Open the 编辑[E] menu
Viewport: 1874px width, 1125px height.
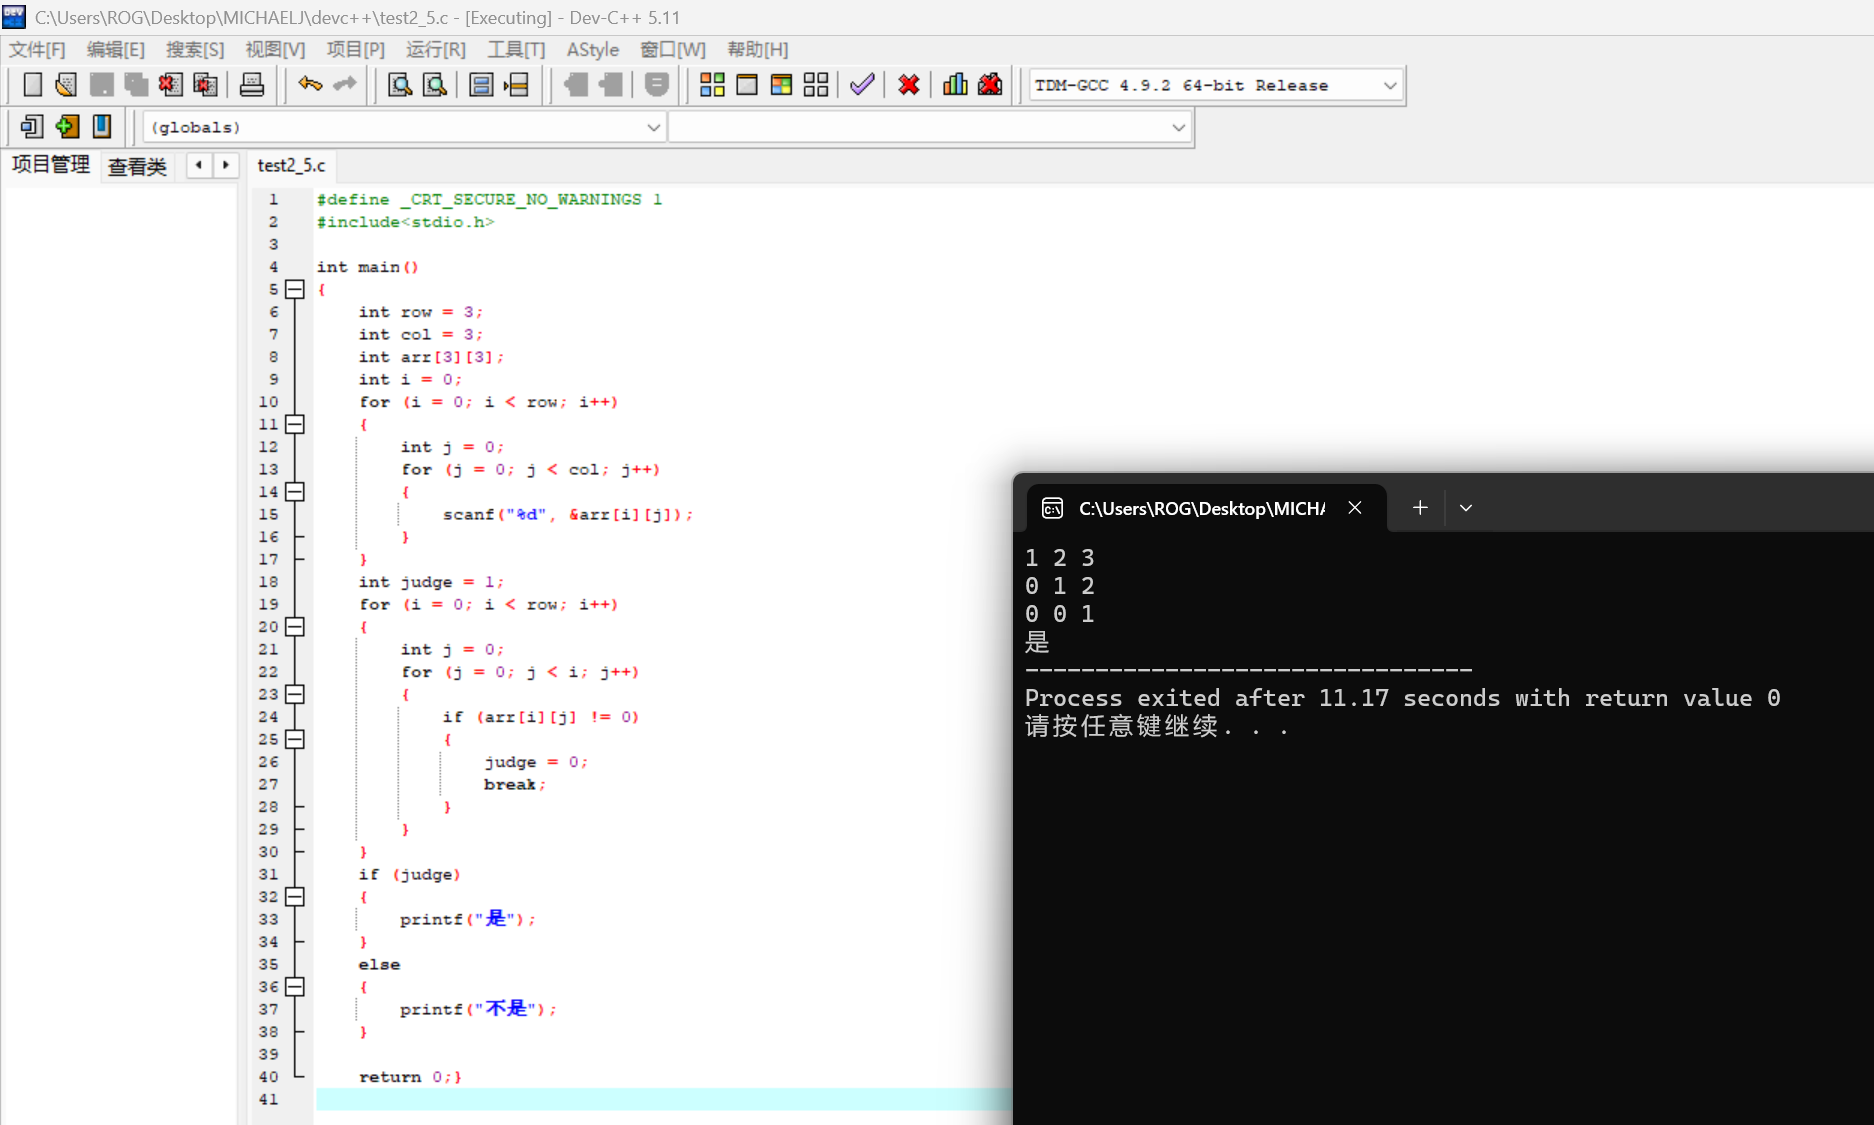[x=115, y=50]
